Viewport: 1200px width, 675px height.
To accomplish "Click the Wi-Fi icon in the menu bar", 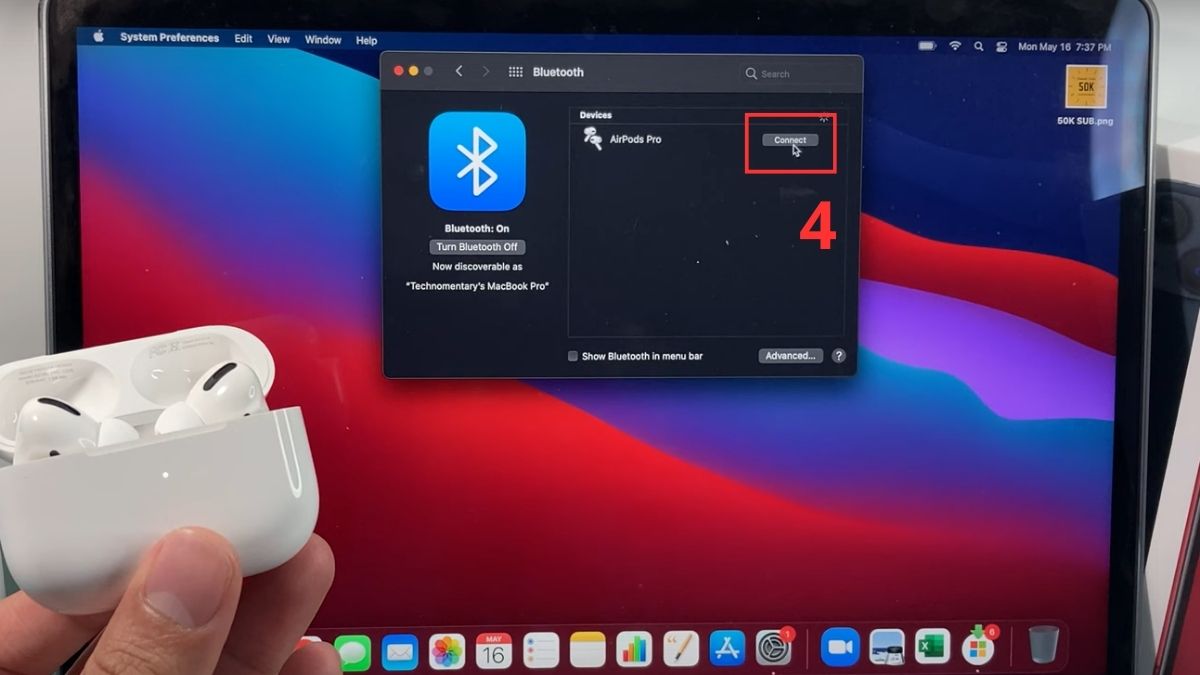I will tap(956, 45).
